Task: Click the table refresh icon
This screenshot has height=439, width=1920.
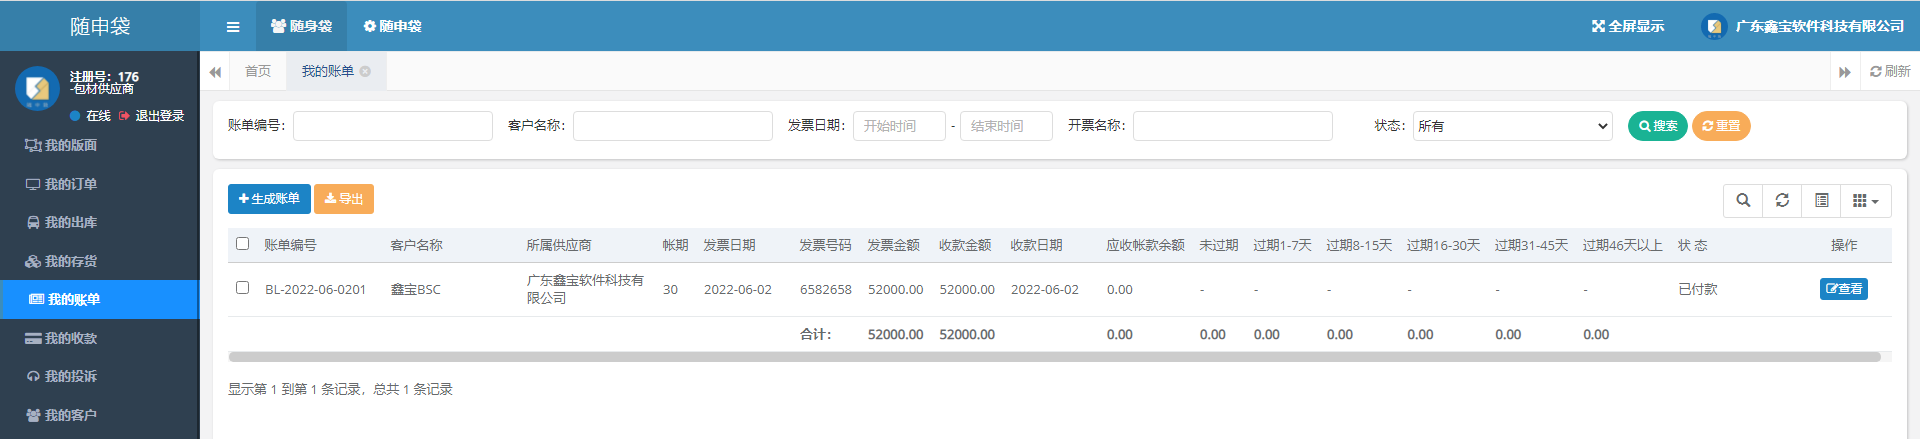Action: 1782,201
